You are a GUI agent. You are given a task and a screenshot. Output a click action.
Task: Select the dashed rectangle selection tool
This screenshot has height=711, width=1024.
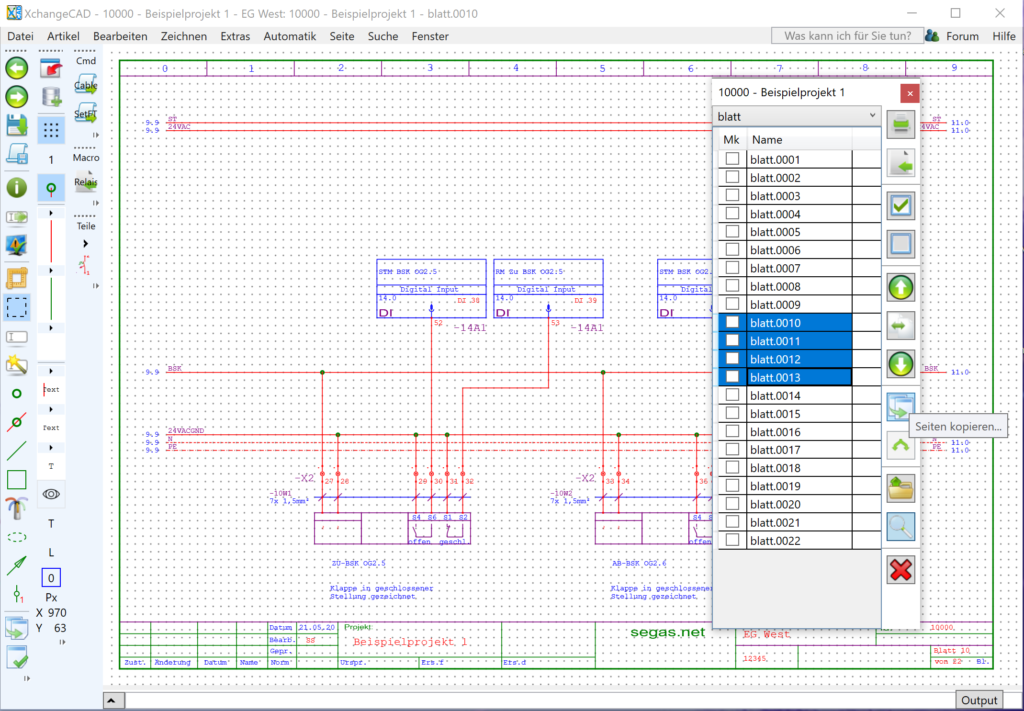coord(17,307)
